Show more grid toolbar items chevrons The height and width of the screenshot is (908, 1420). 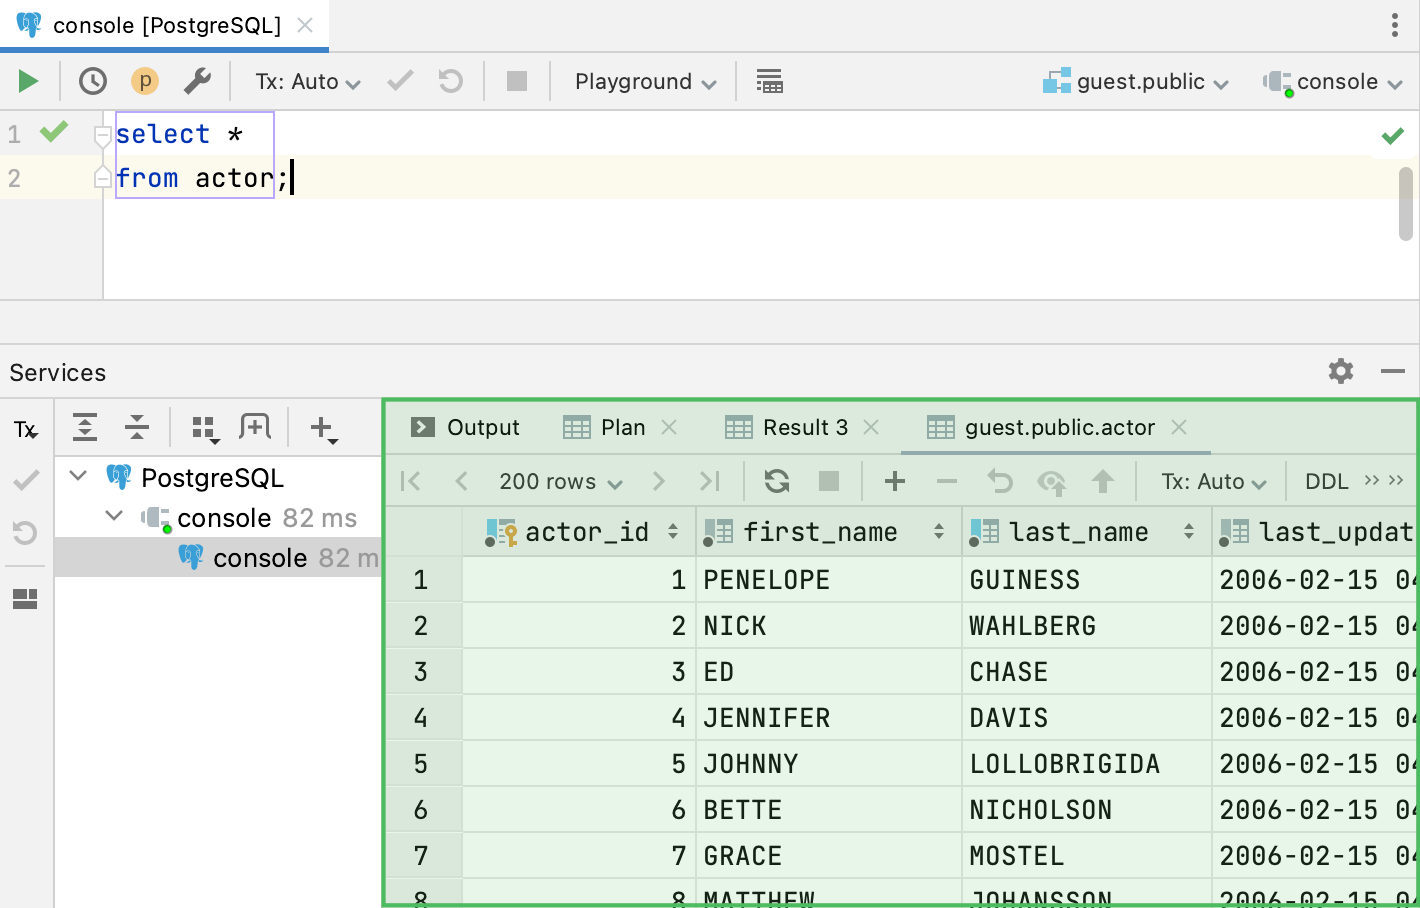coord(1384,480)
